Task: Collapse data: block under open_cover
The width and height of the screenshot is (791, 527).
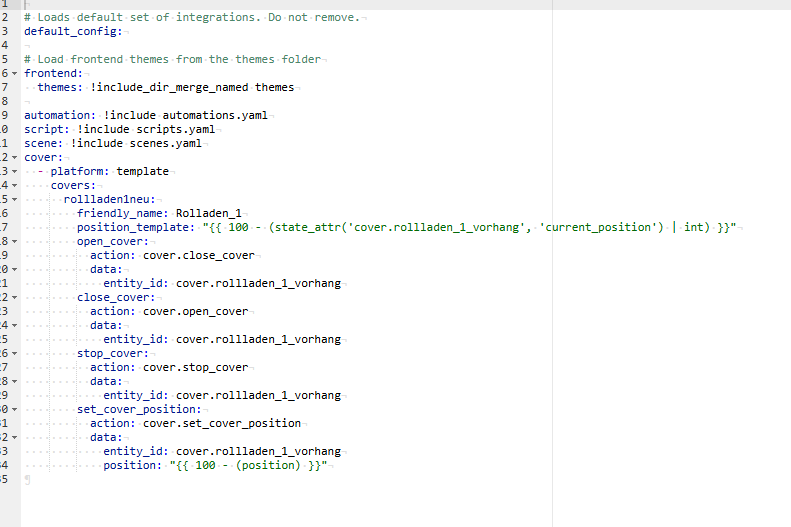Action: pos(15,270)
